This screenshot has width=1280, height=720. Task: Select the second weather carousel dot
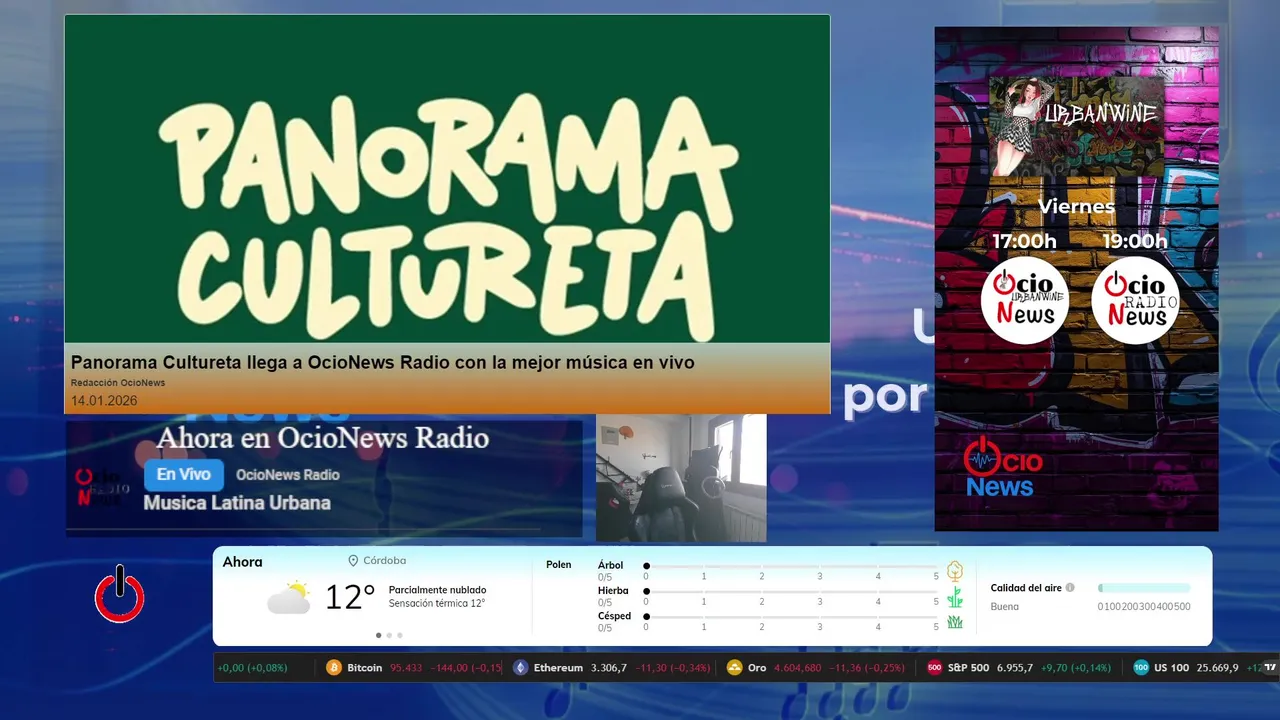389,635
